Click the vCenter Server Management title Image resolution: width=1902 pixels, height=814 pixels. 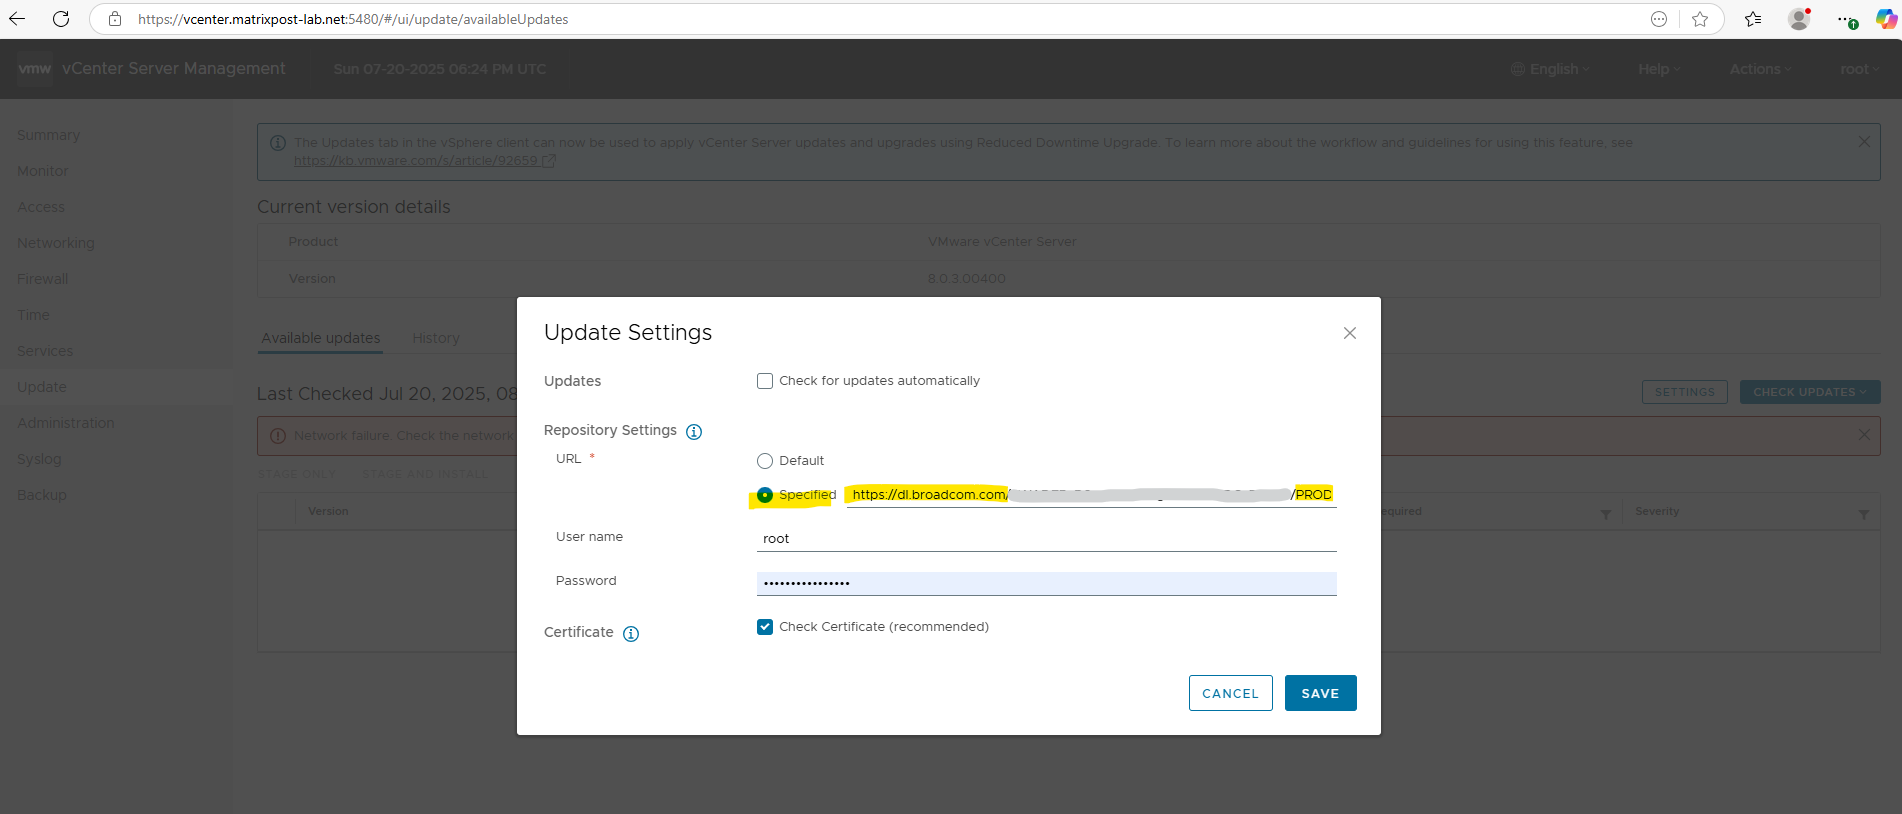(173, 69)
